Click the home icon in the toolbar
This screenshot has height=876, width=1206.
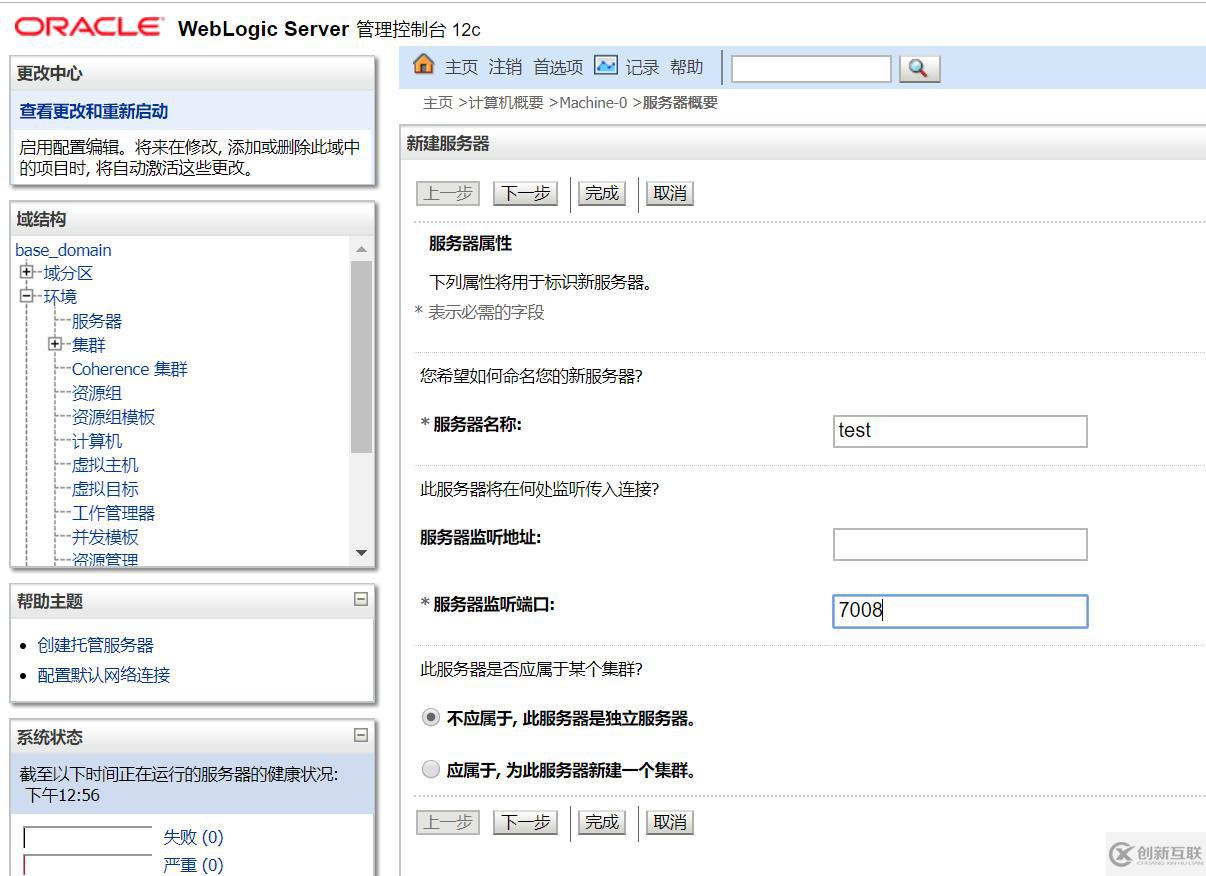pos(424,65)
